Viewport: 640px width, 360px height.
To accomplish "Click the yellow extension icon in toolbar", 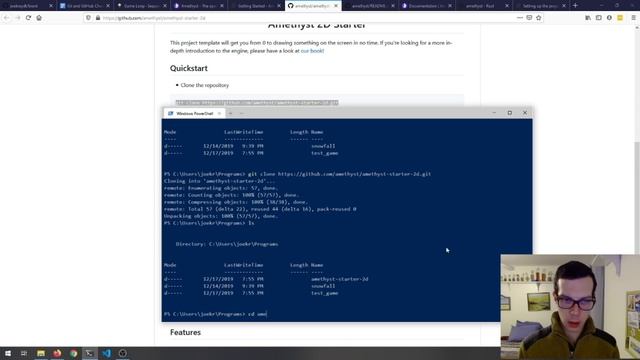I will click(x=620, y=18).
